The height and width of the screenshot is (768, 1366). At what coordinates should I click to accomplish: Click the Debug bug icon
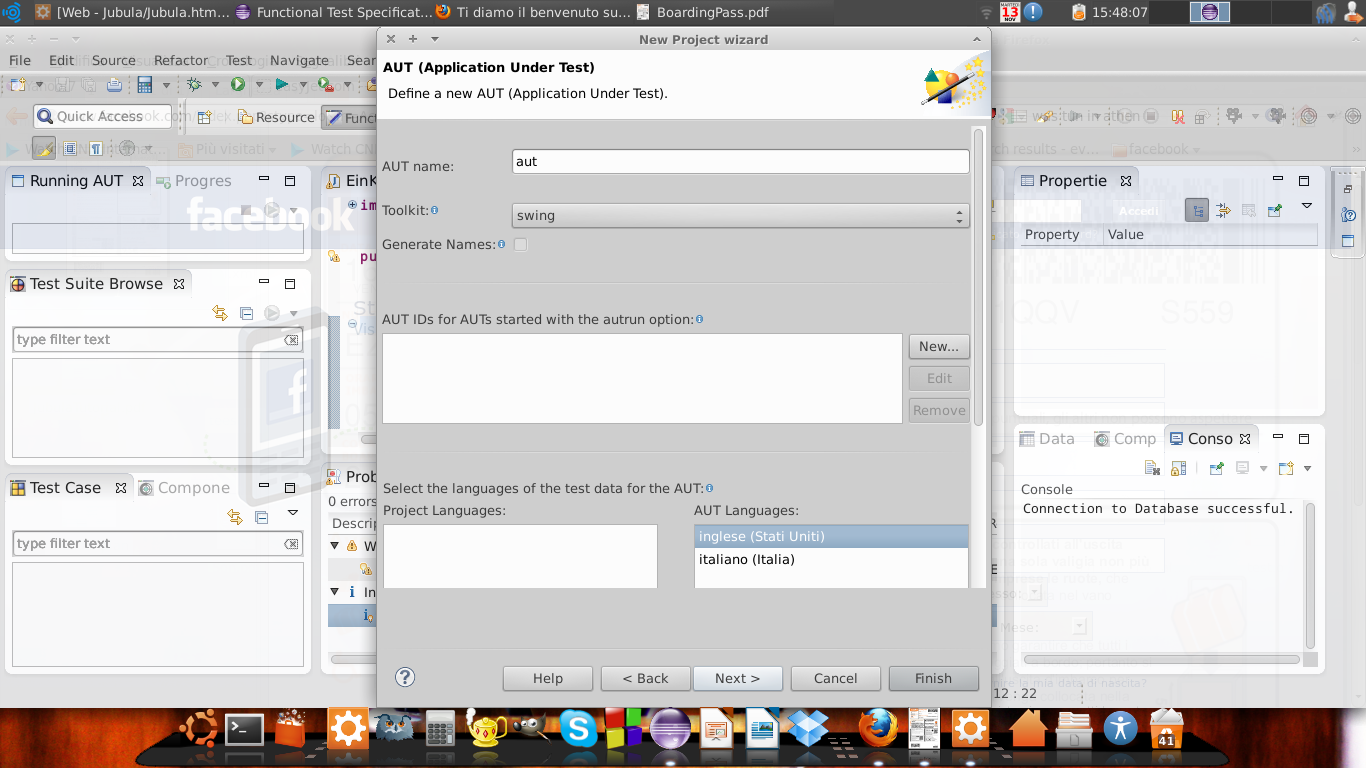click(194, 85)
